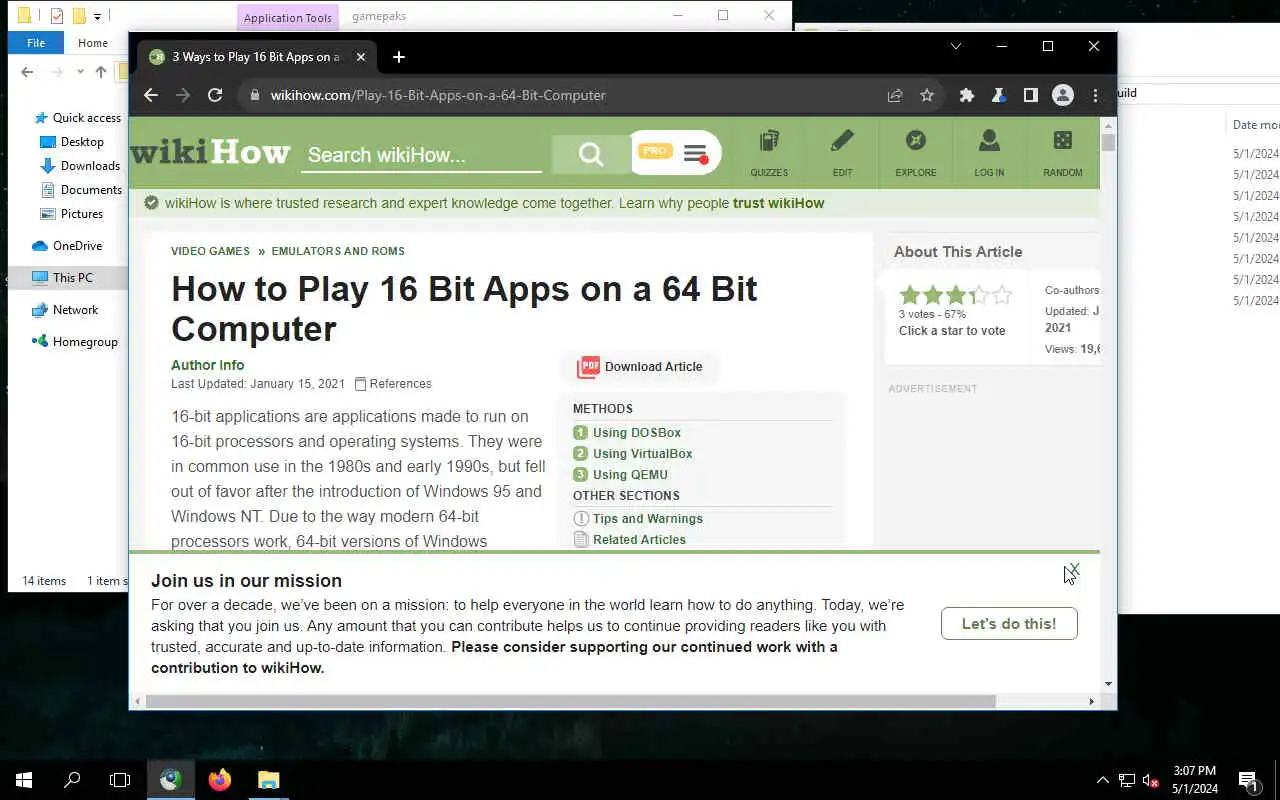Select Application Tools ribbon tab

288,17
